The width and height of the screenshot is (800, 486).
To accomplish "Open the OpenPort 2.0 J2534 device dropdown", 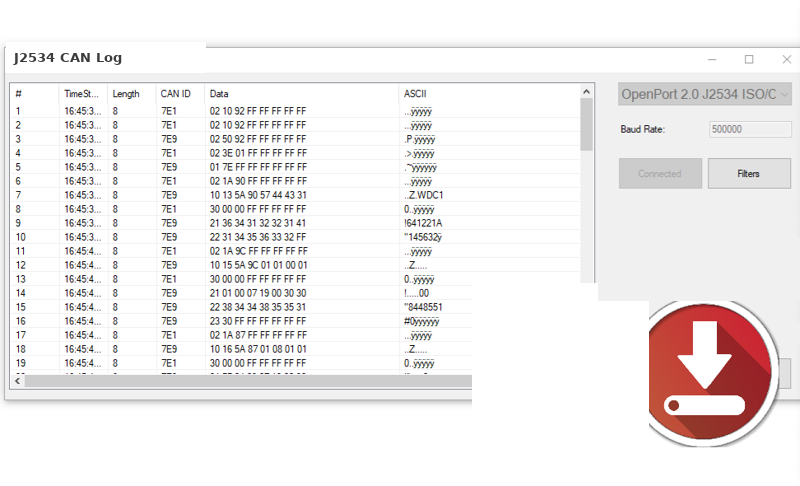I will coord(705,94).
